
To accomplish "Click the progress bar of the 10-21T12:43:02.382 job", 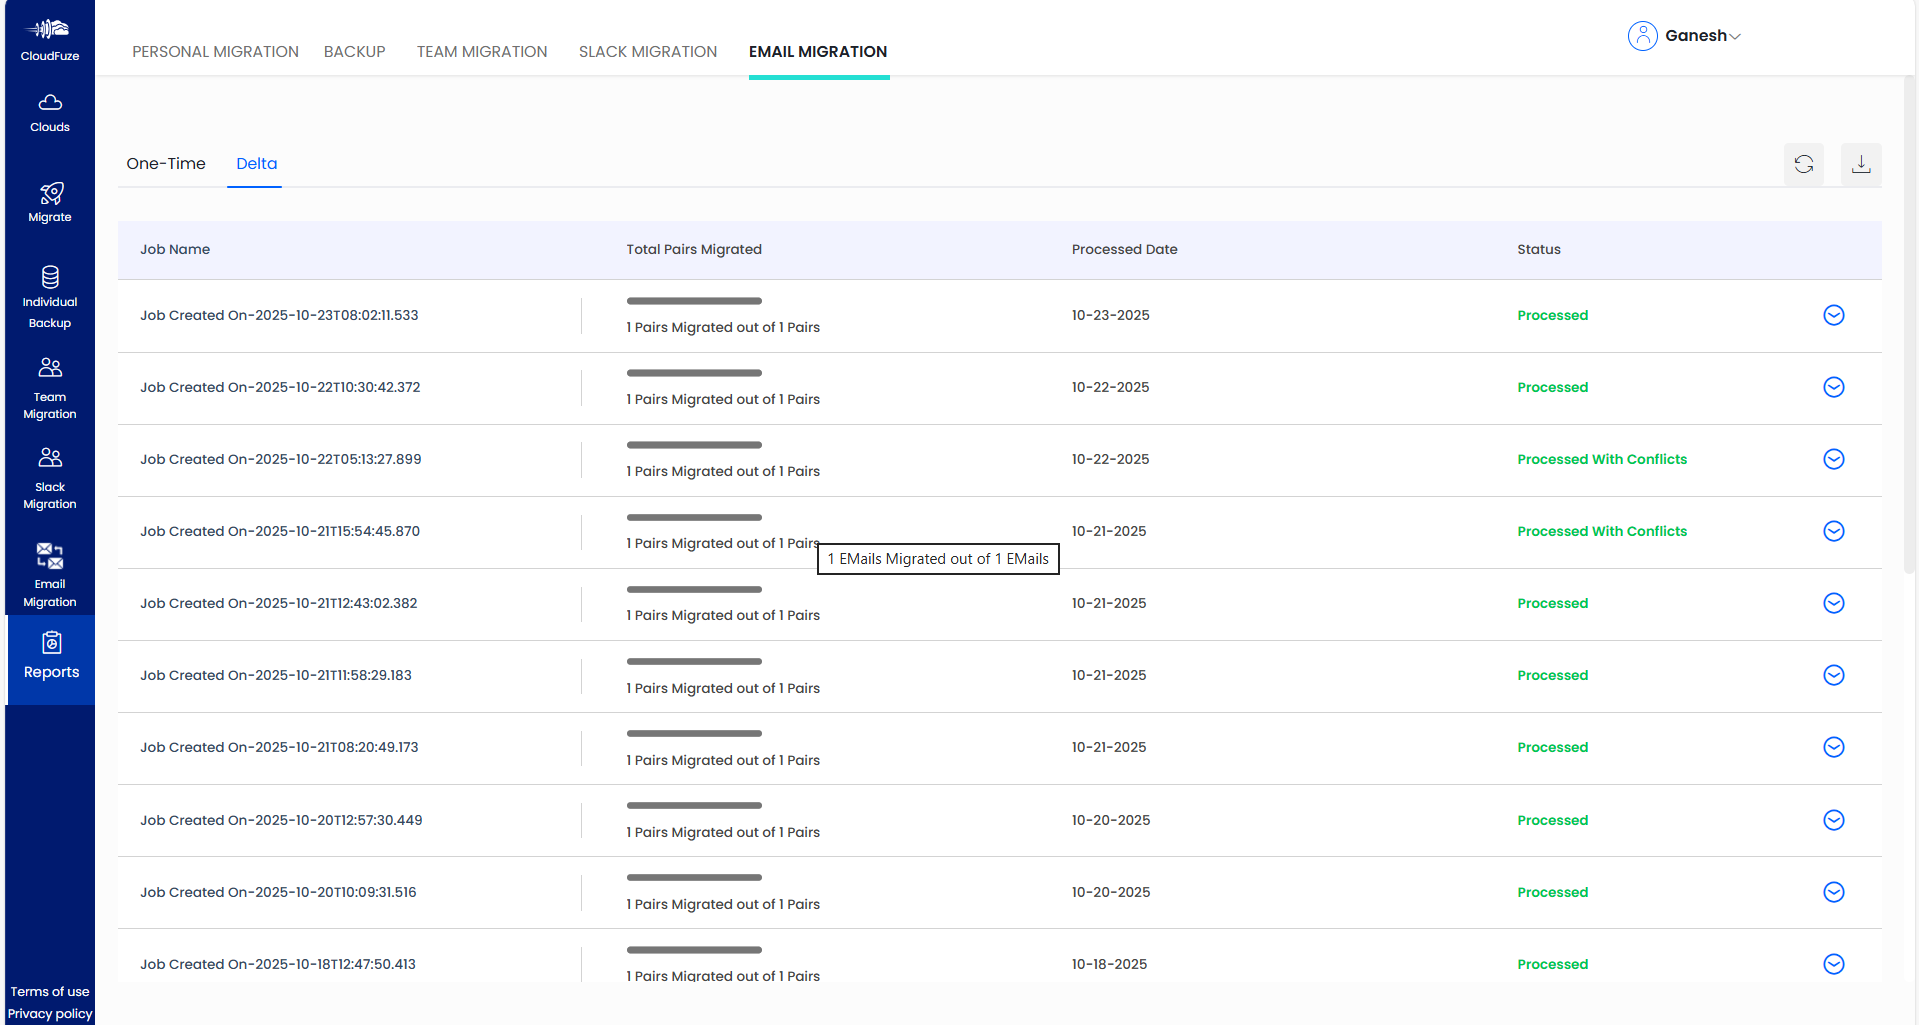I will pos(694,589).
